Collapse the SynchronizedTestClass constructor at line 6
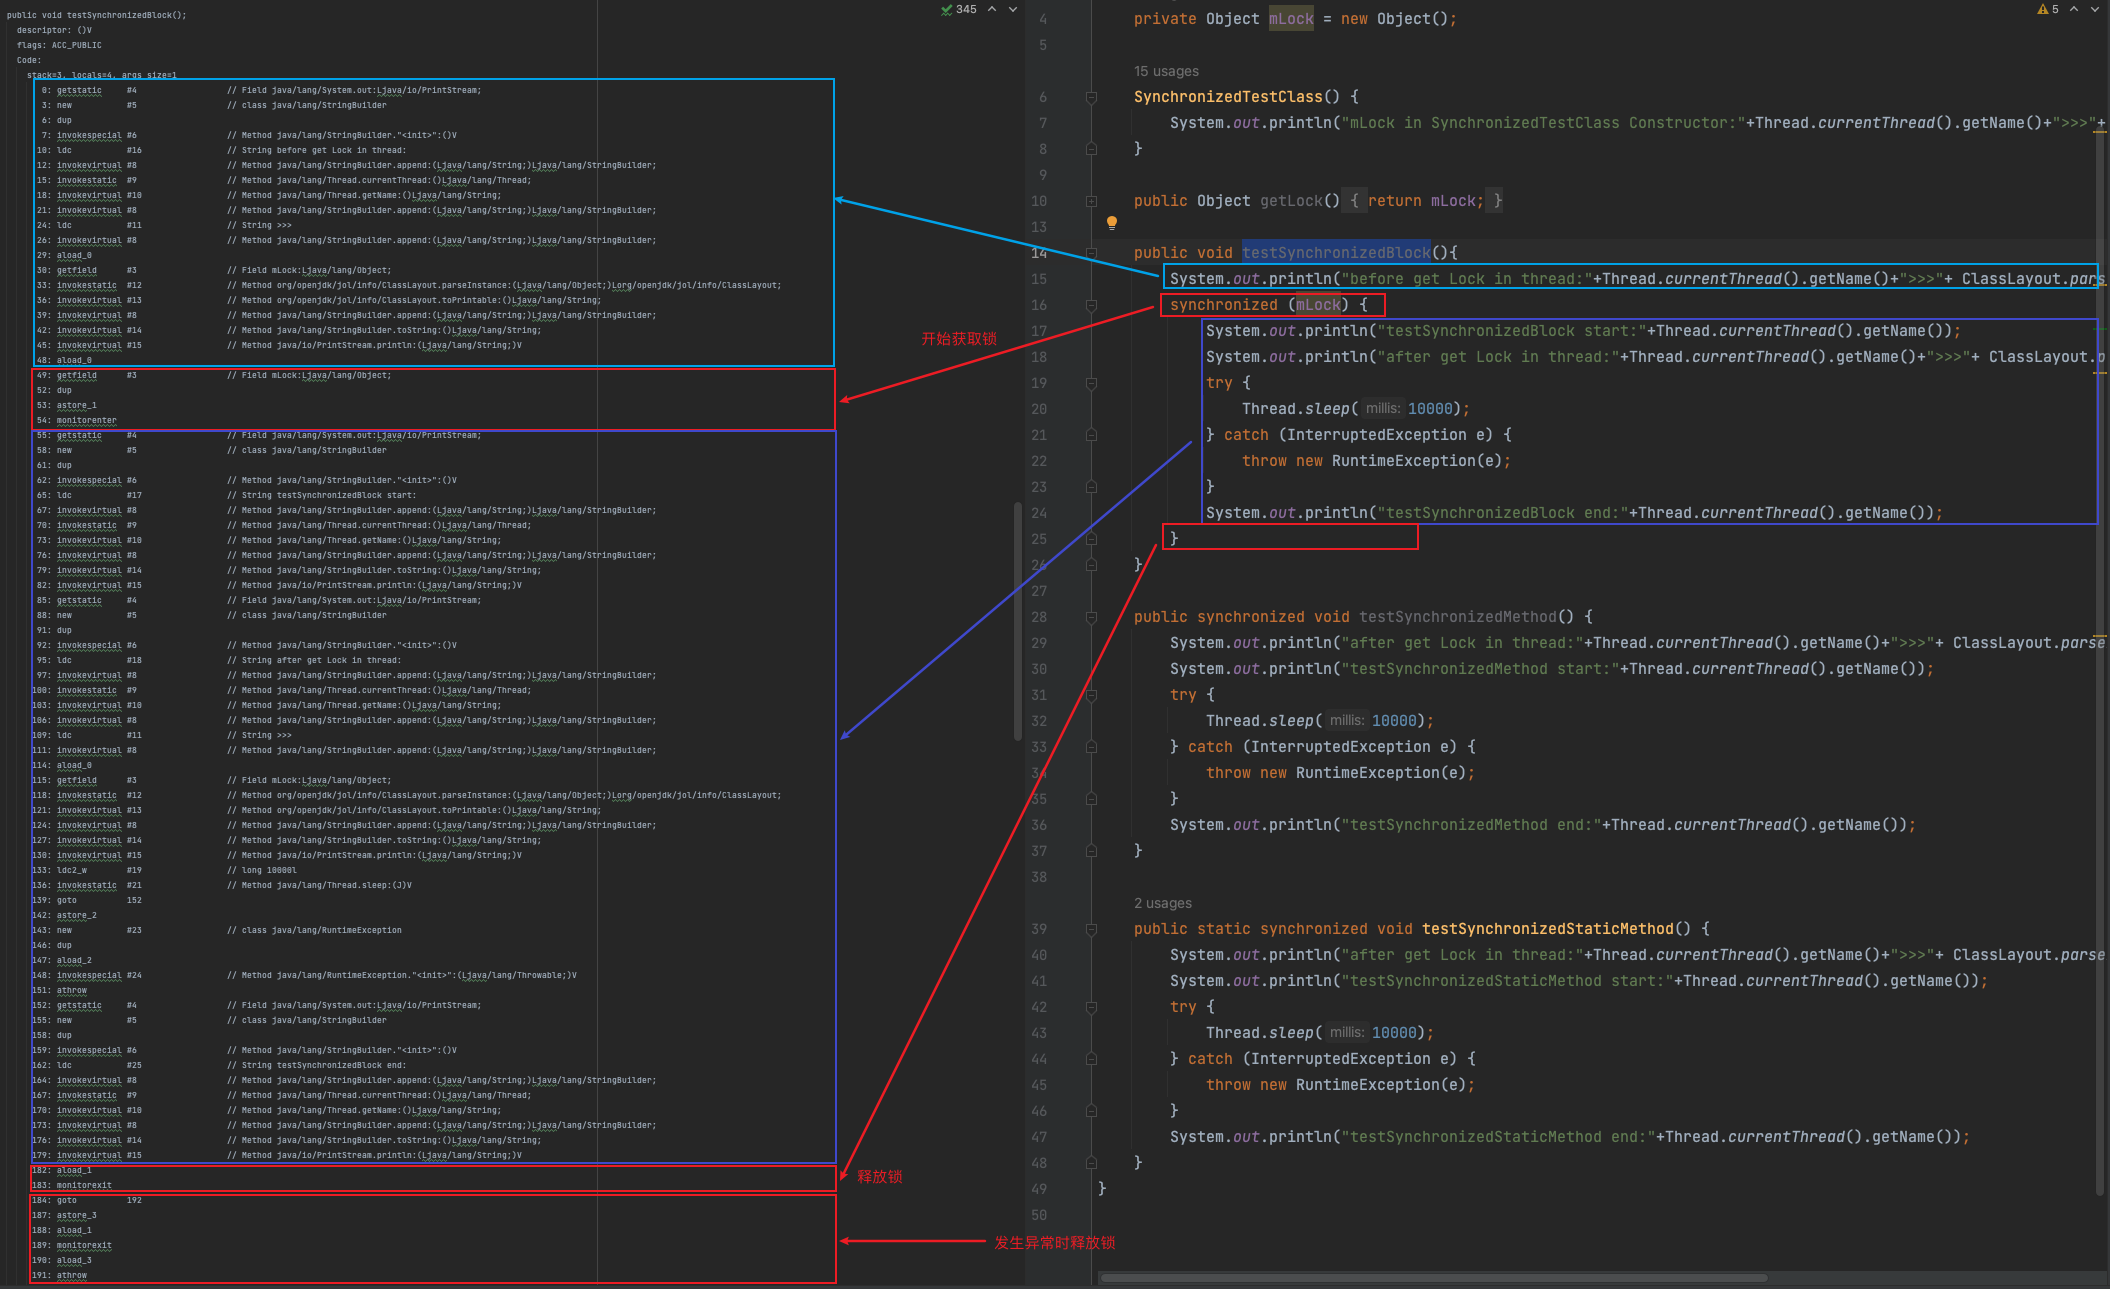Screen dimensions: 2110x1289 [1091, 97]
